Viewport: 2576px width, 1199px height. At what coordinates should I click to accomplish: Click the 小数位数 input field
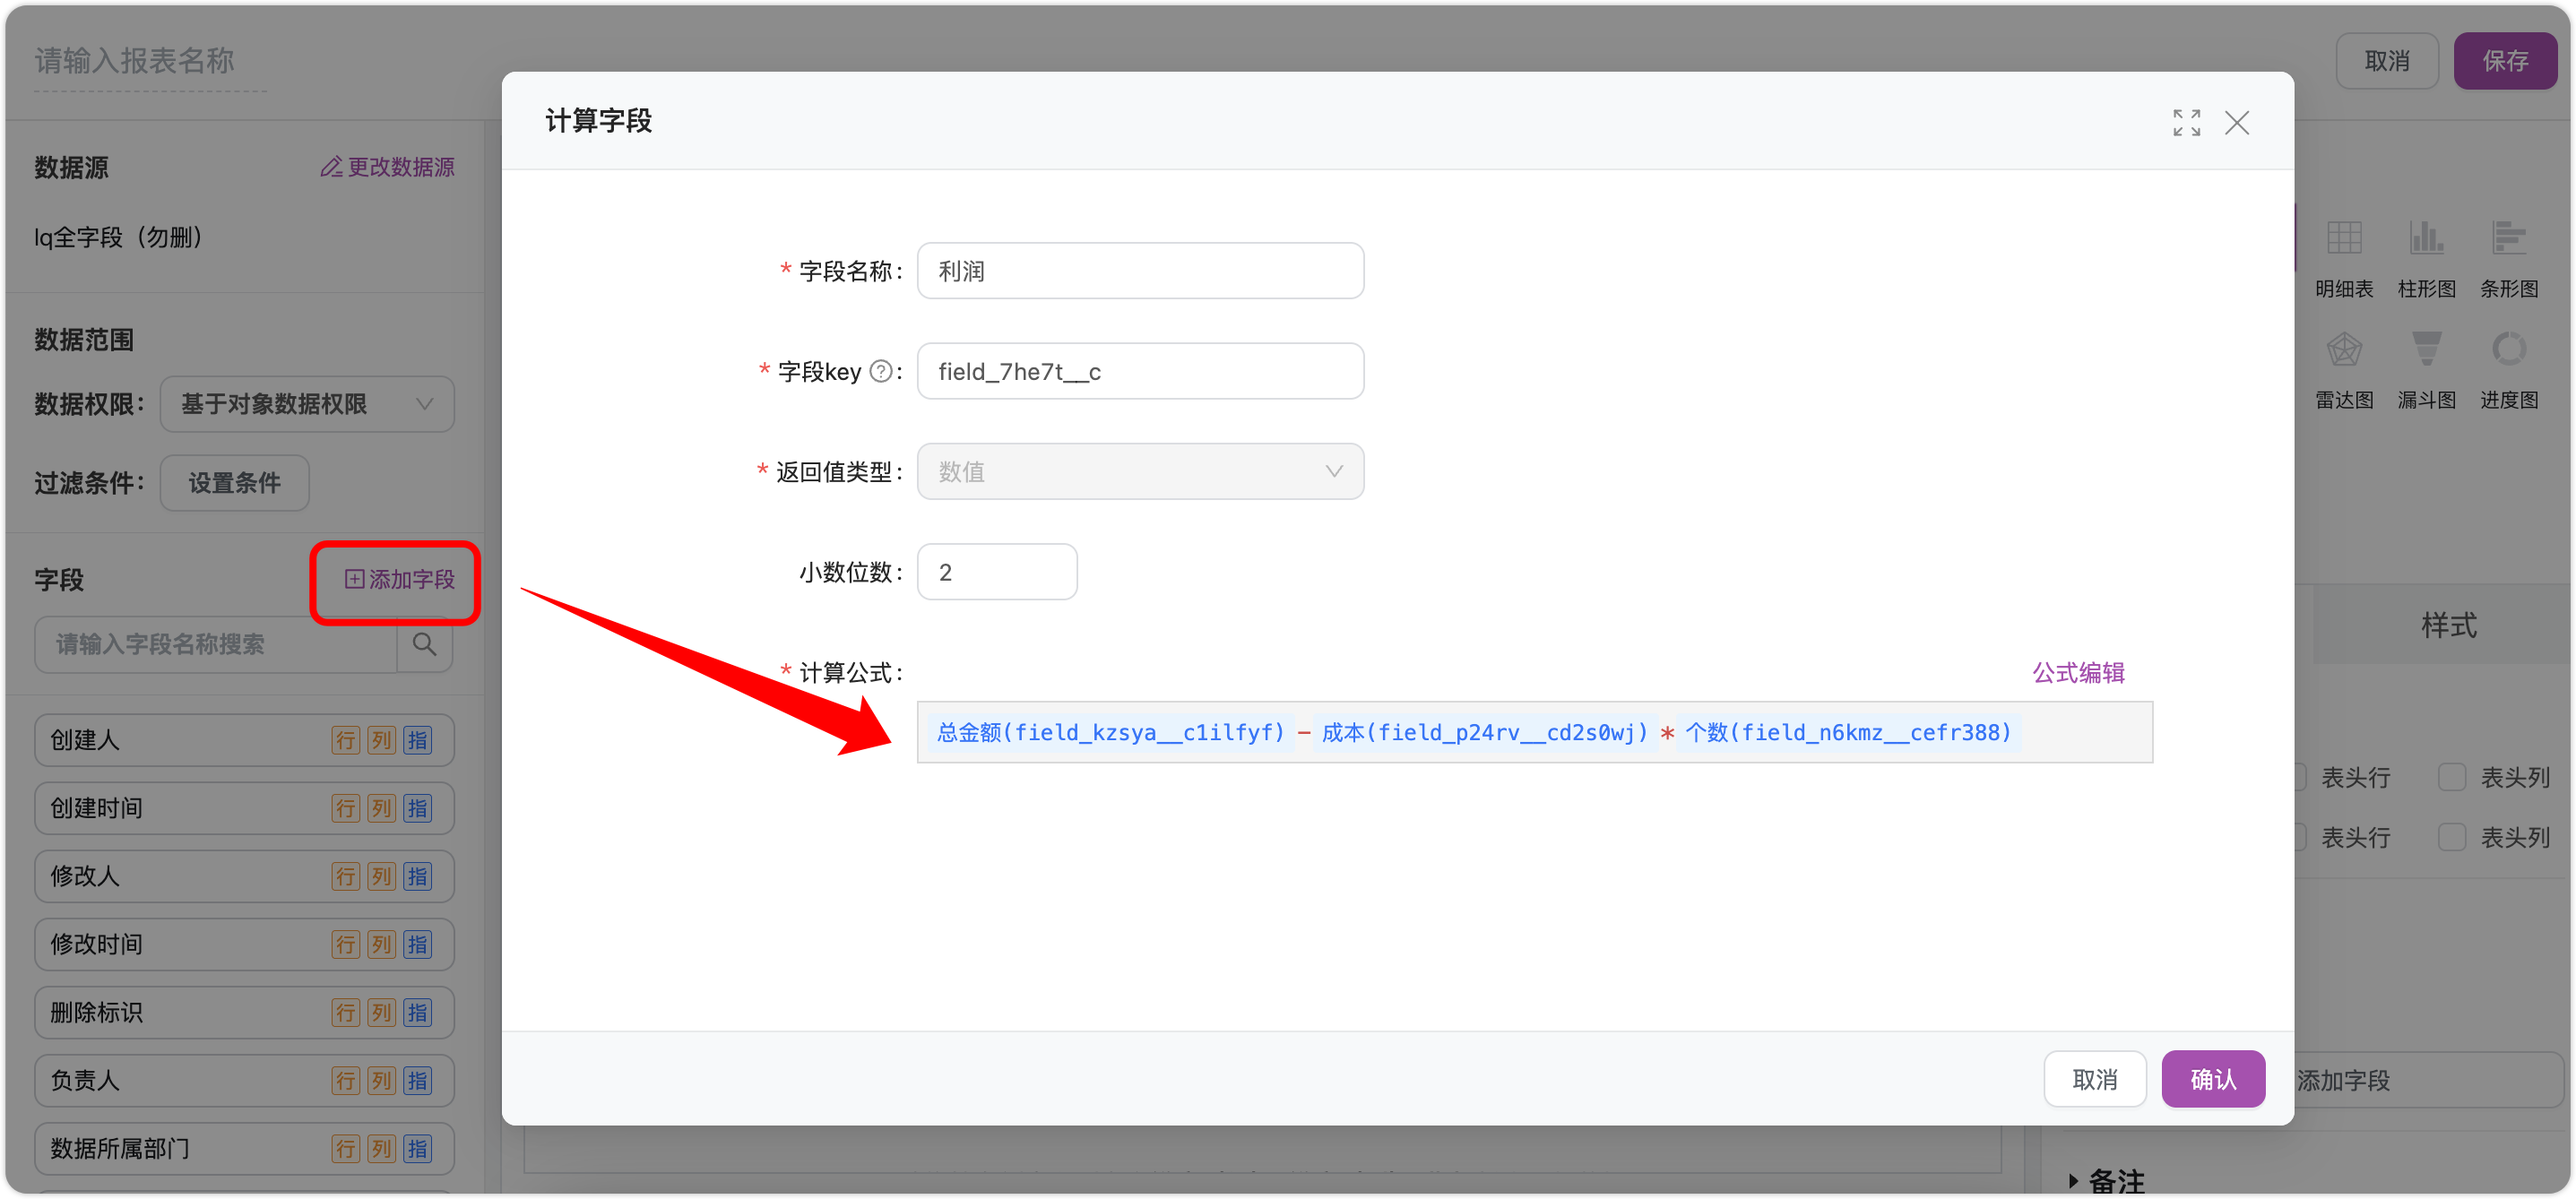(x=997, y=572)
